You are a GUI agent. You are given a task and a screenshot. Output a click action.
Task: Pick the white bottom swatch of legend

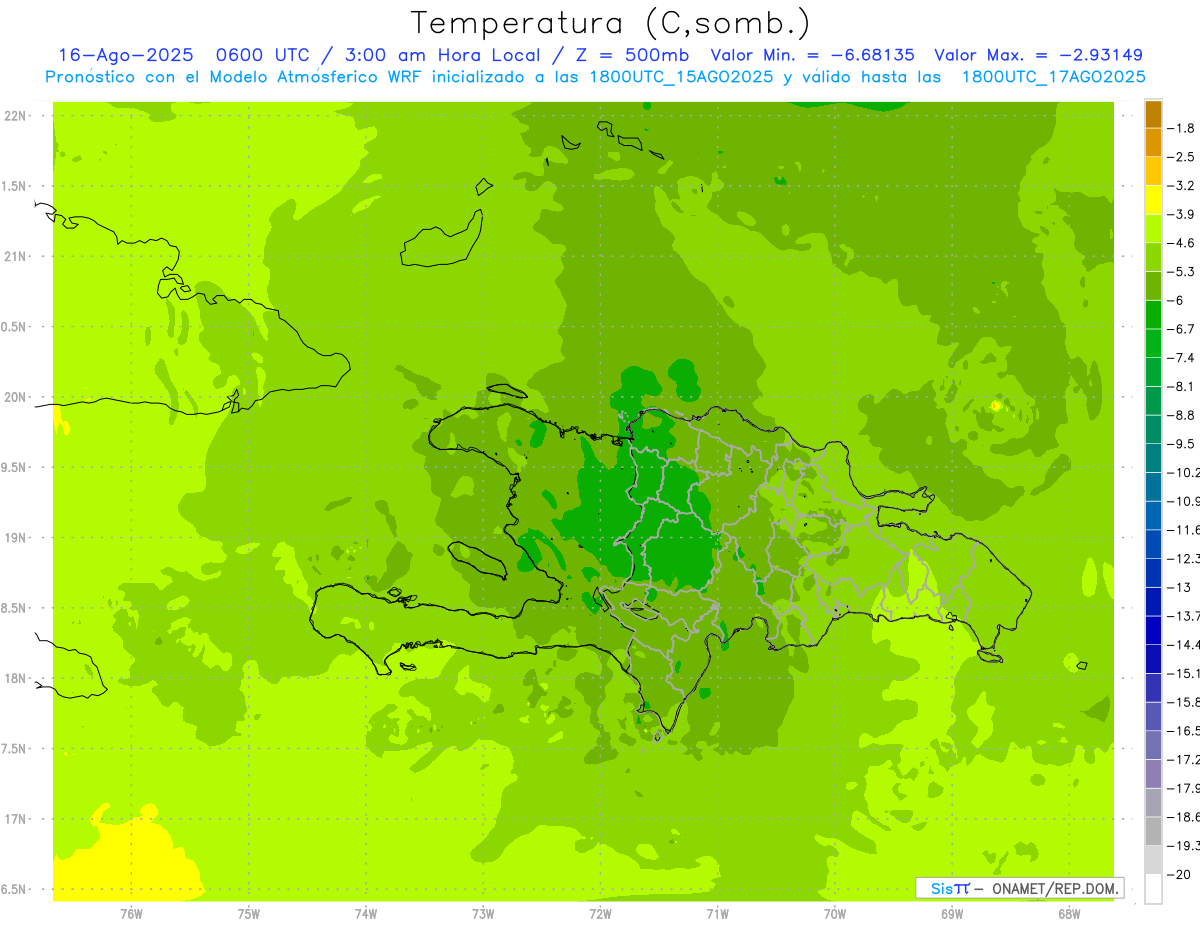pos(1154,888)
